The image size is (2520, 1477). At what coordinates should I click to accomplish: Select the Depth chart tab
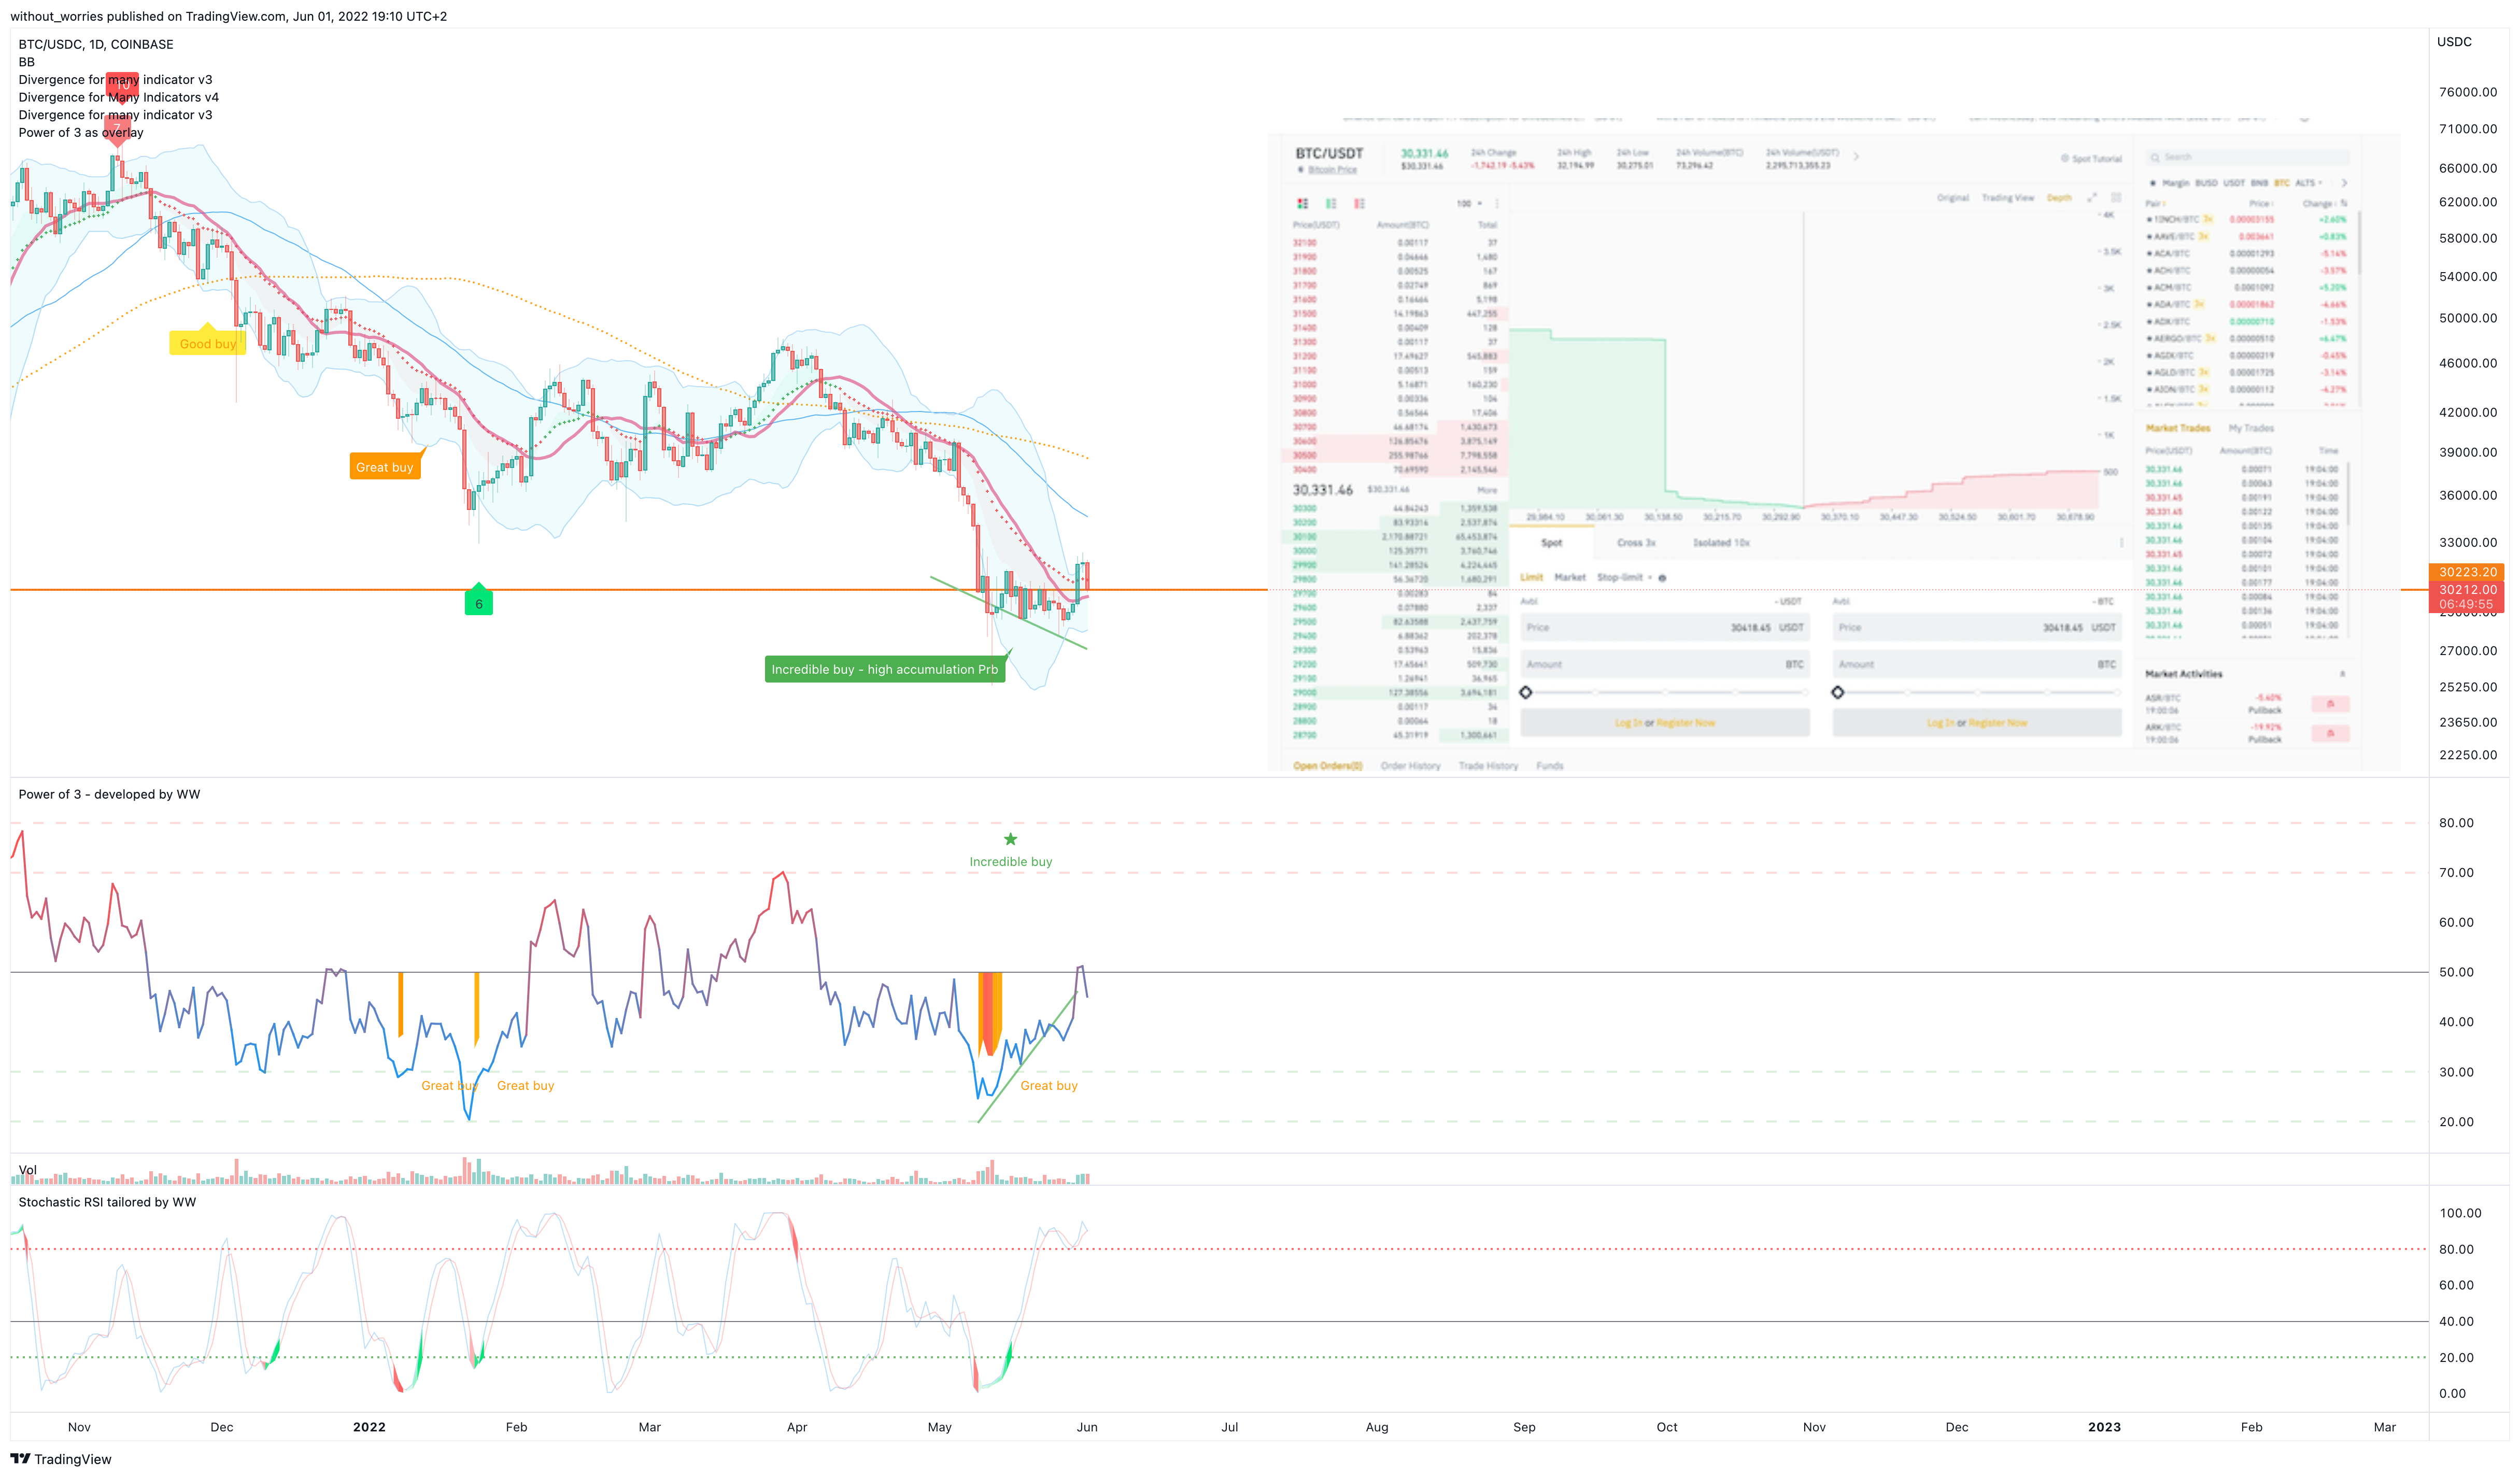pyautogui.click(x=2059, y=198)
